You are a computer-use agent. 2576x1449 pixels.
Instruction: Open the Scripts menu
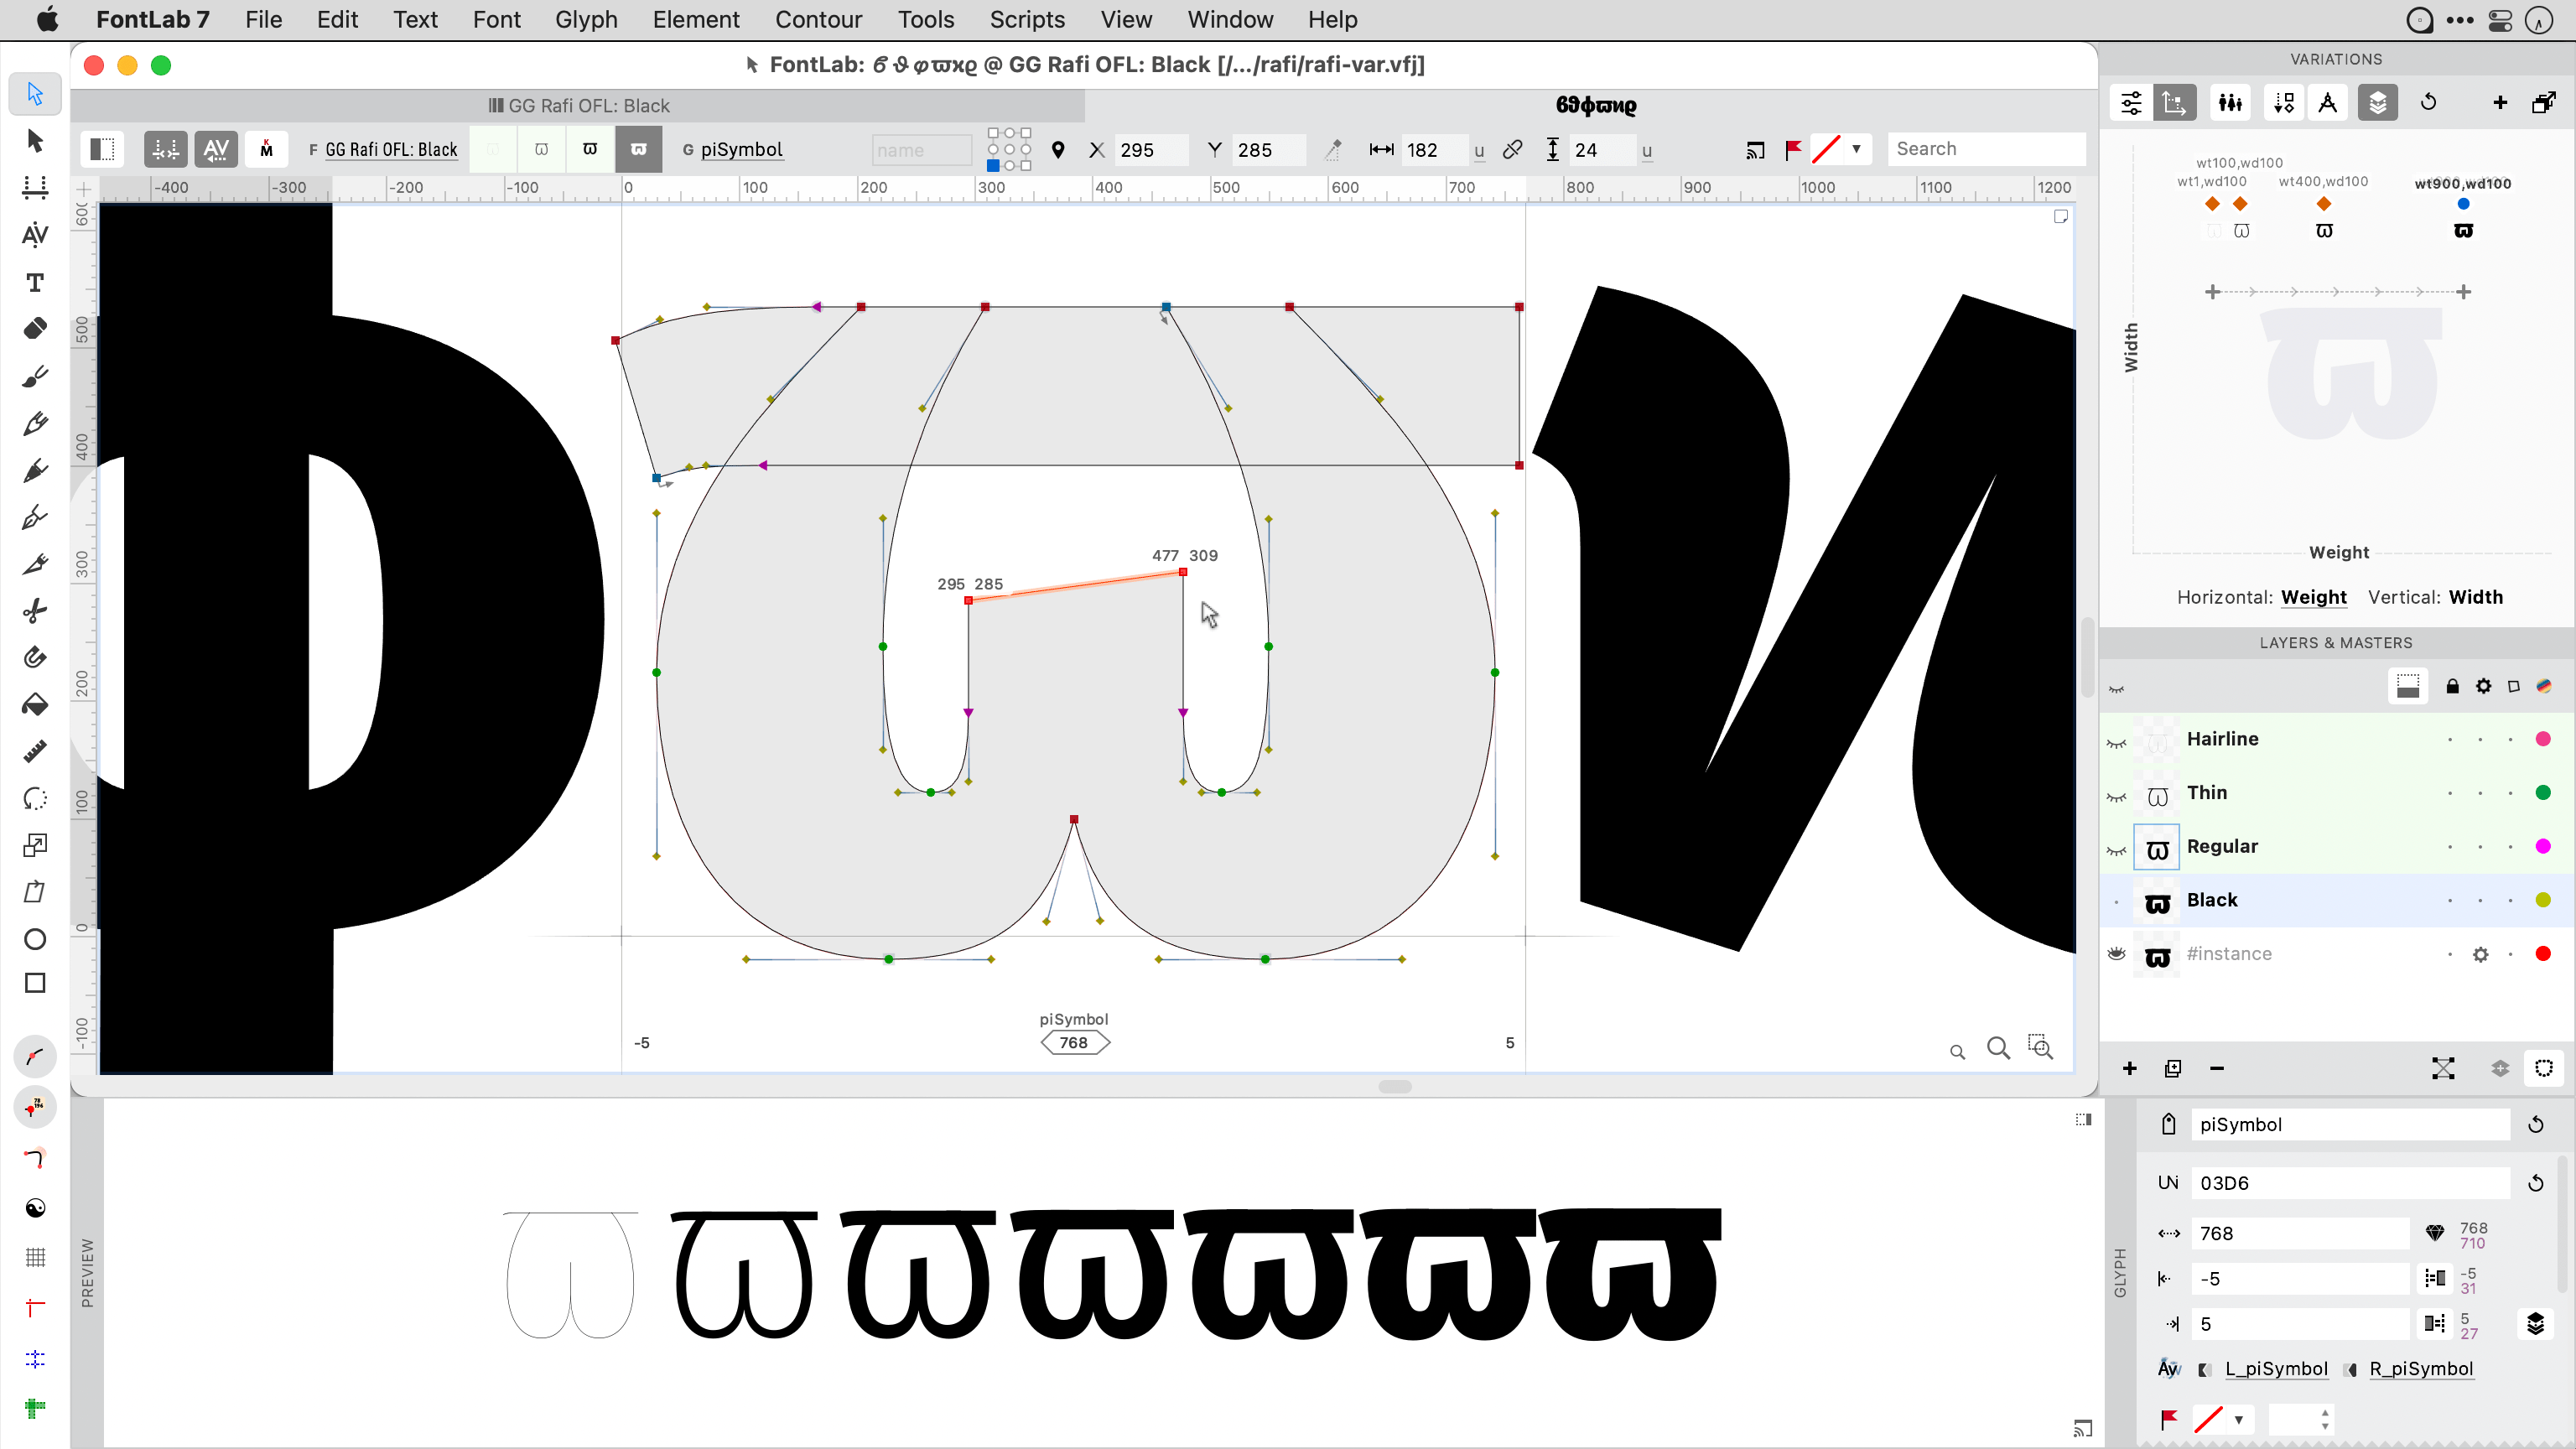pos(1027,19)
